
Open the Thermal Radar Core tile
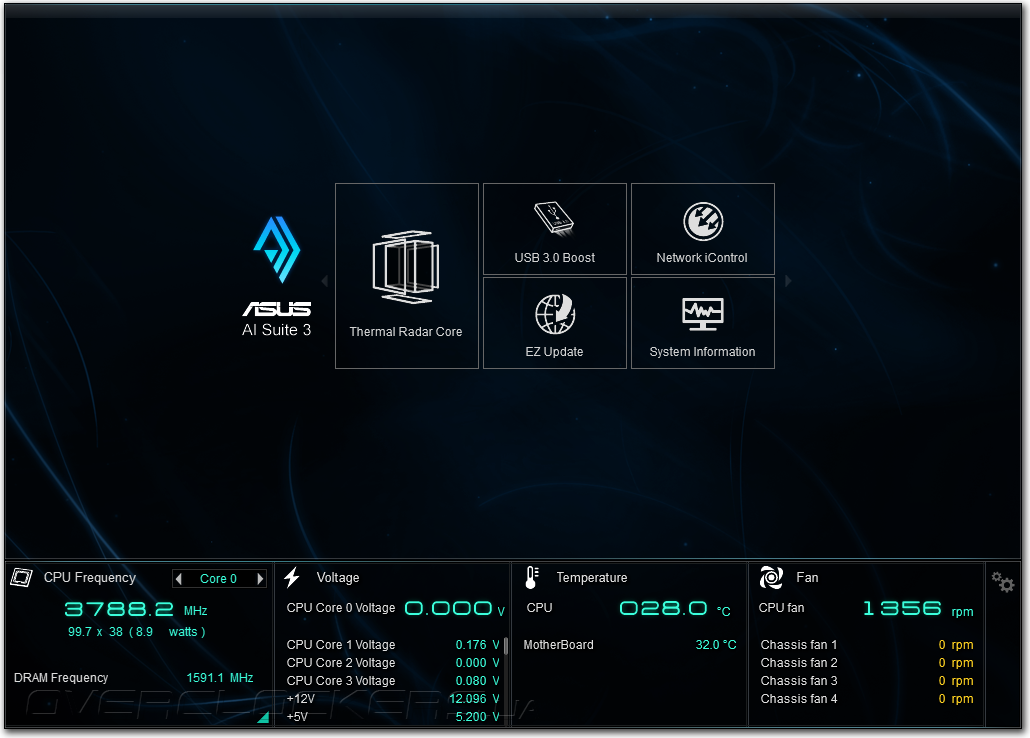coord(407,276)
